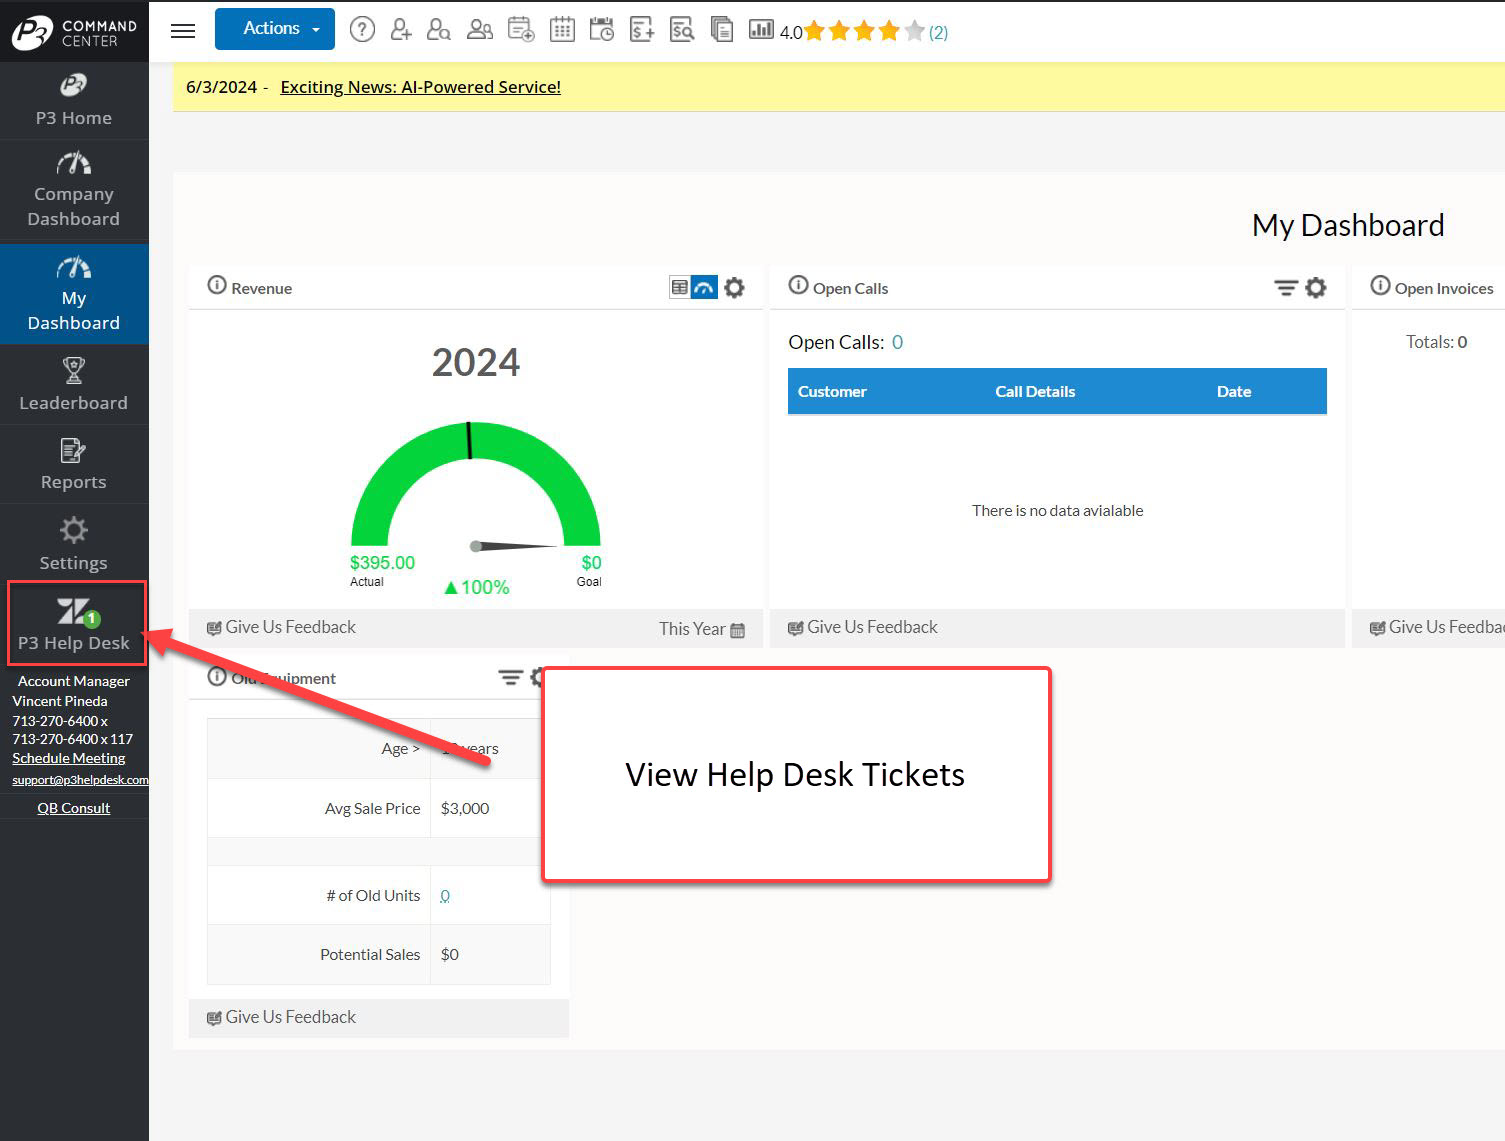Open Open Calls gear settings

point(1316,288)
